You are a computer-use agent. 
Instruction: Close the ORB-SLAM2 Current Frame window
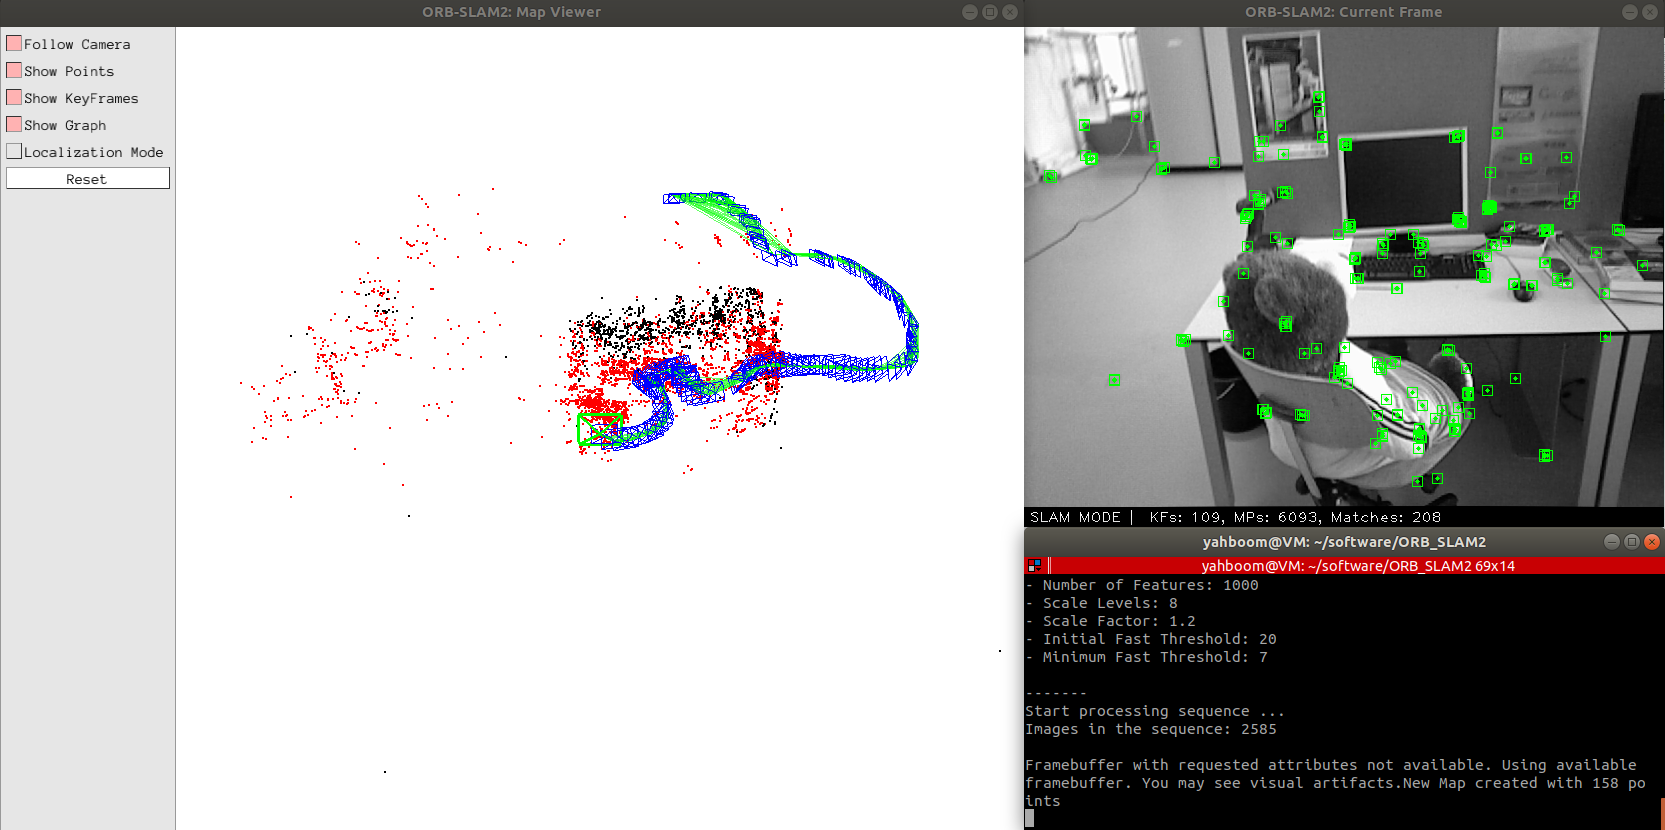pyautogui.click(x=1650, y=12)
